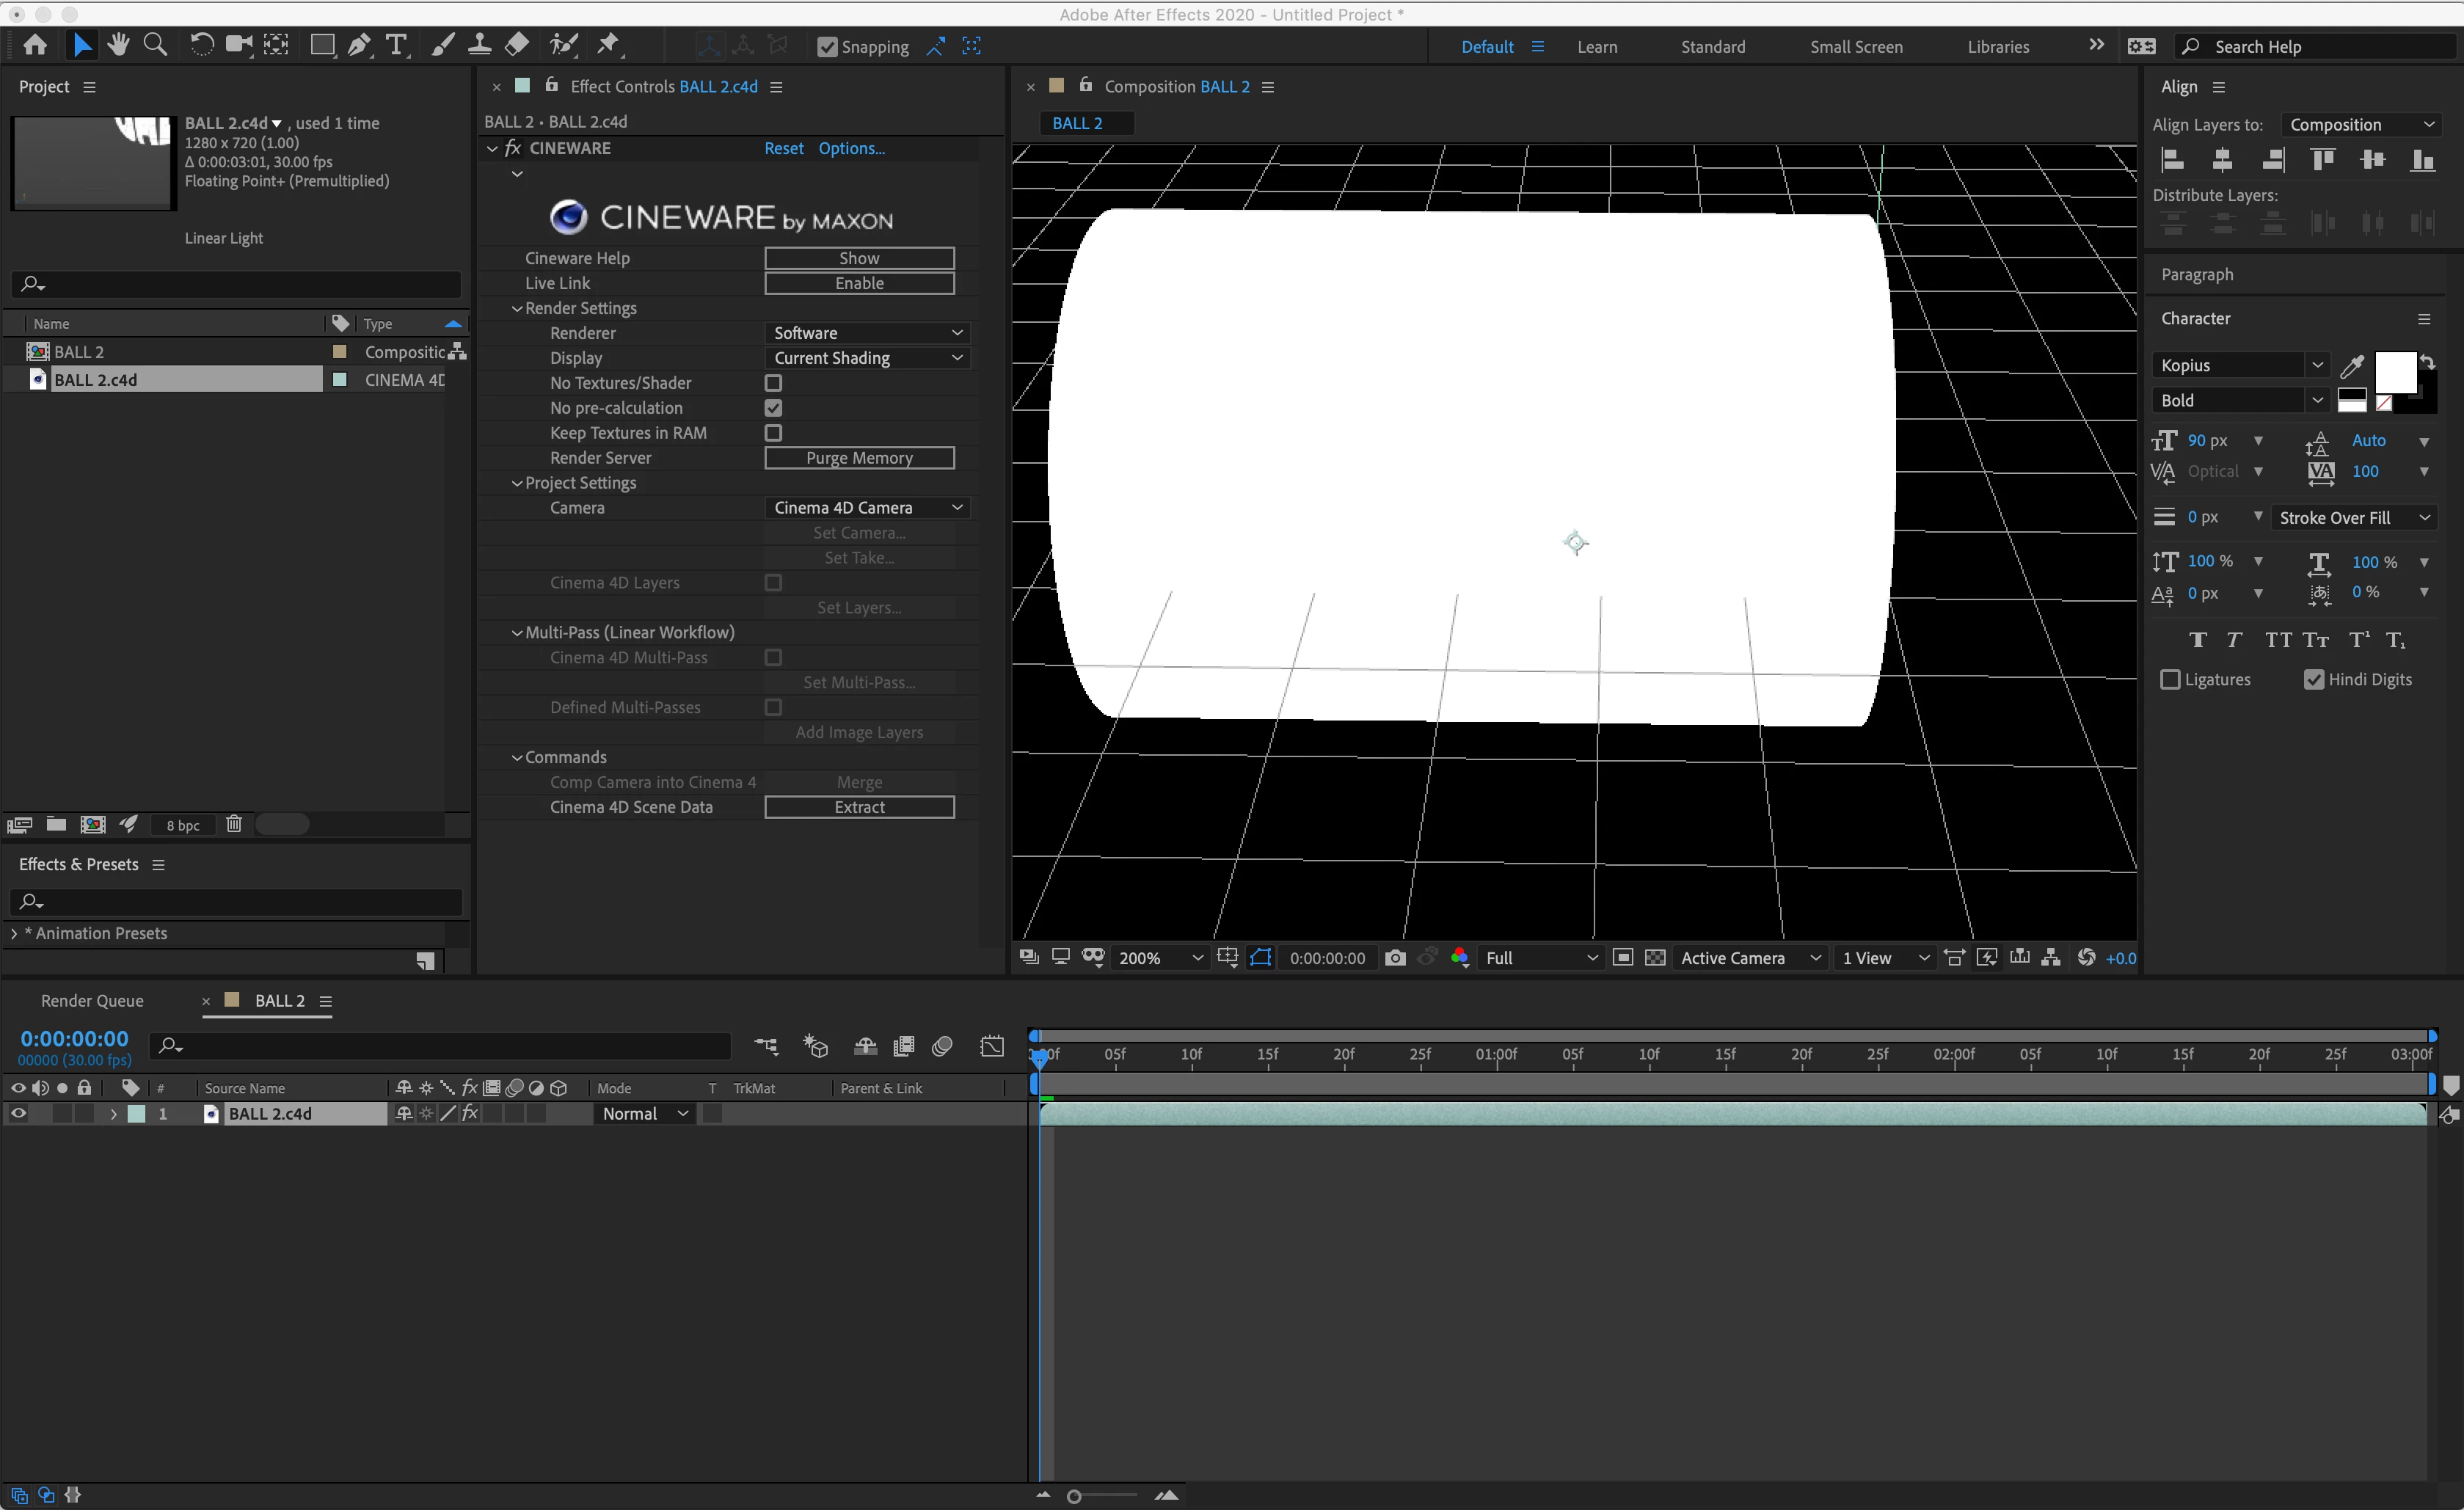Click the white fill color swatch
2464x1510 pixels.
2394,372
